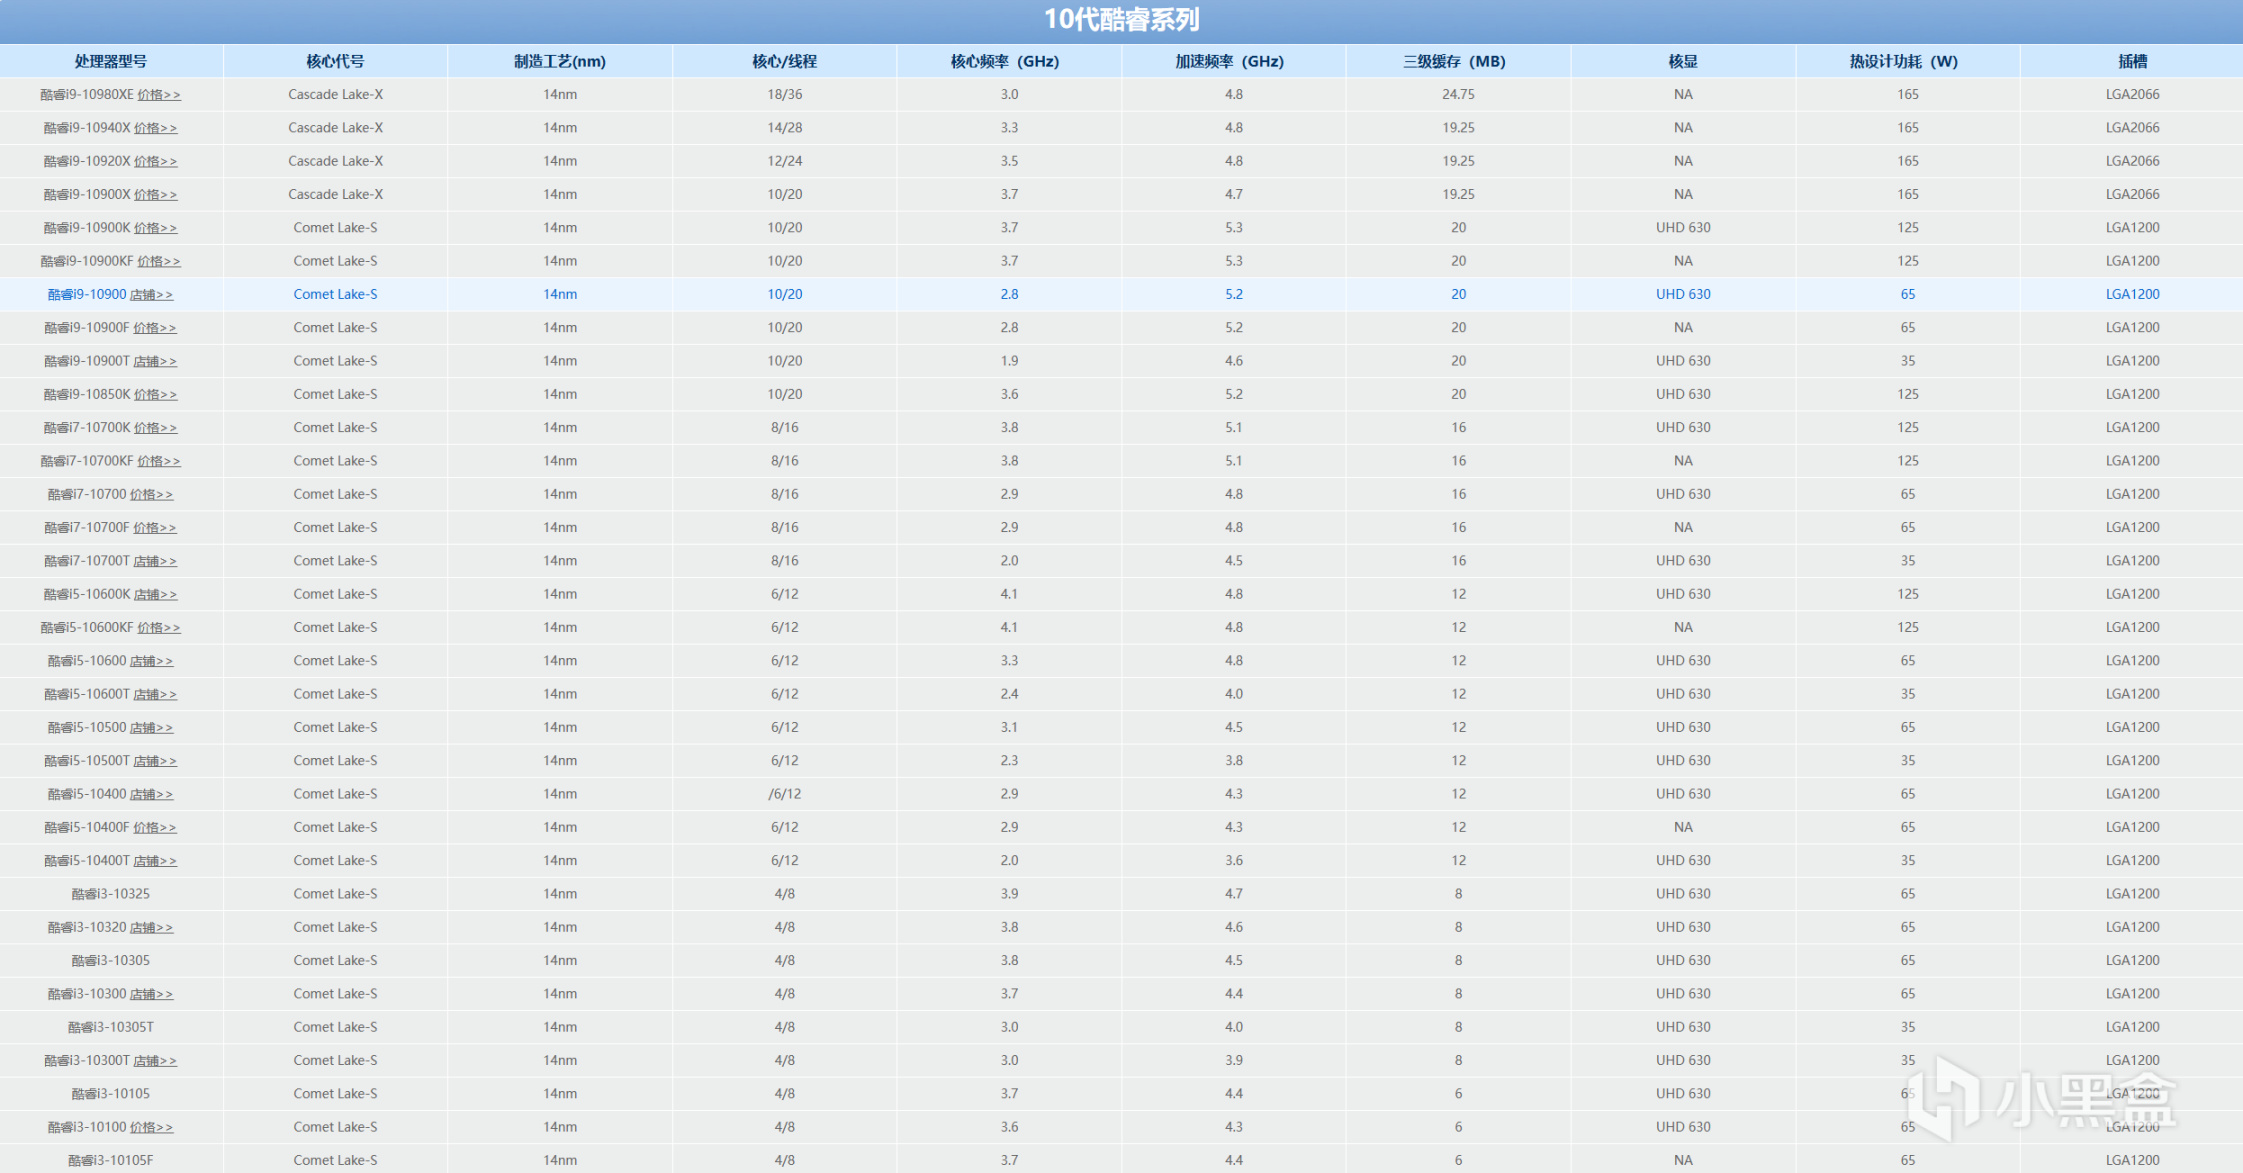Click the 核心代号 column header

335,61
